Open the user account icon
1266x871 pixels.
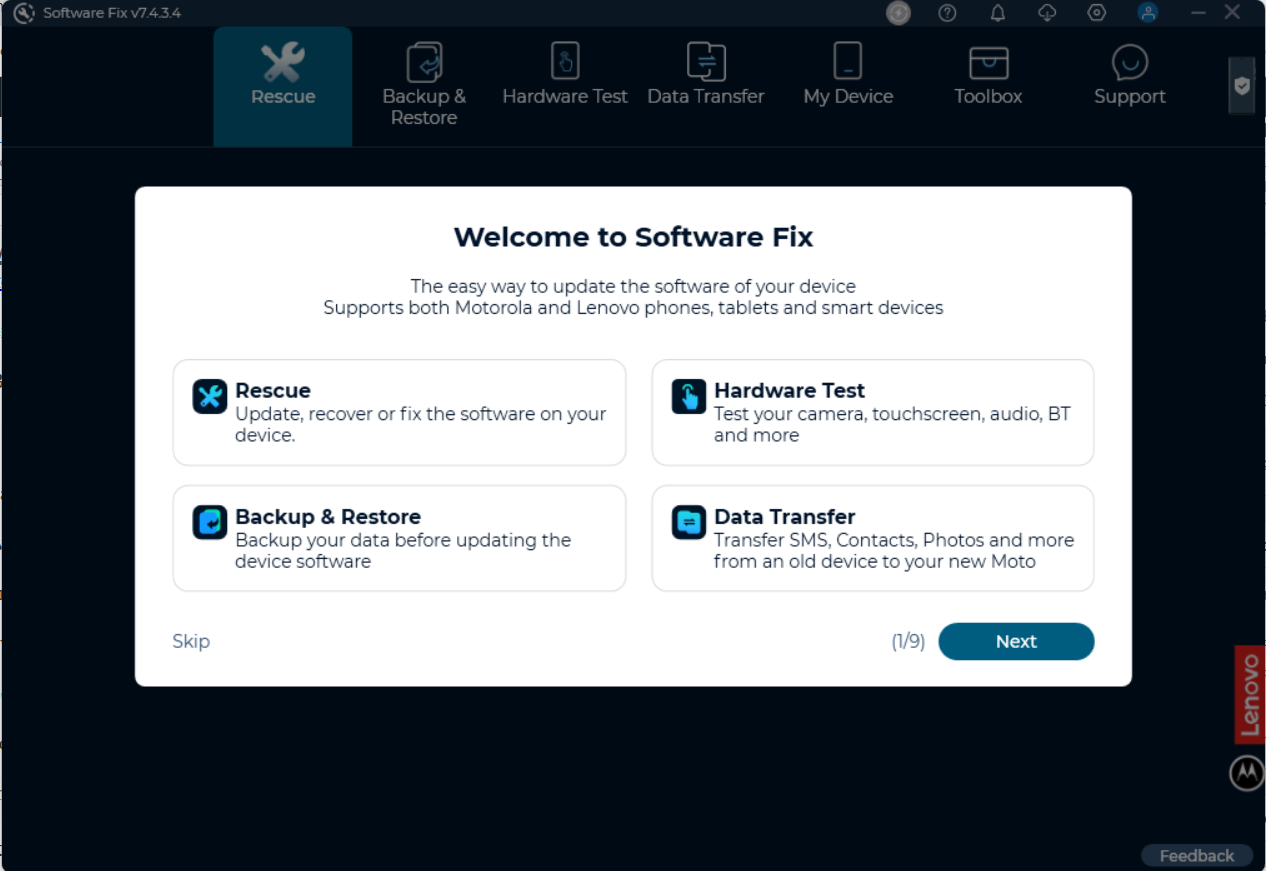tap(1146, 13)
